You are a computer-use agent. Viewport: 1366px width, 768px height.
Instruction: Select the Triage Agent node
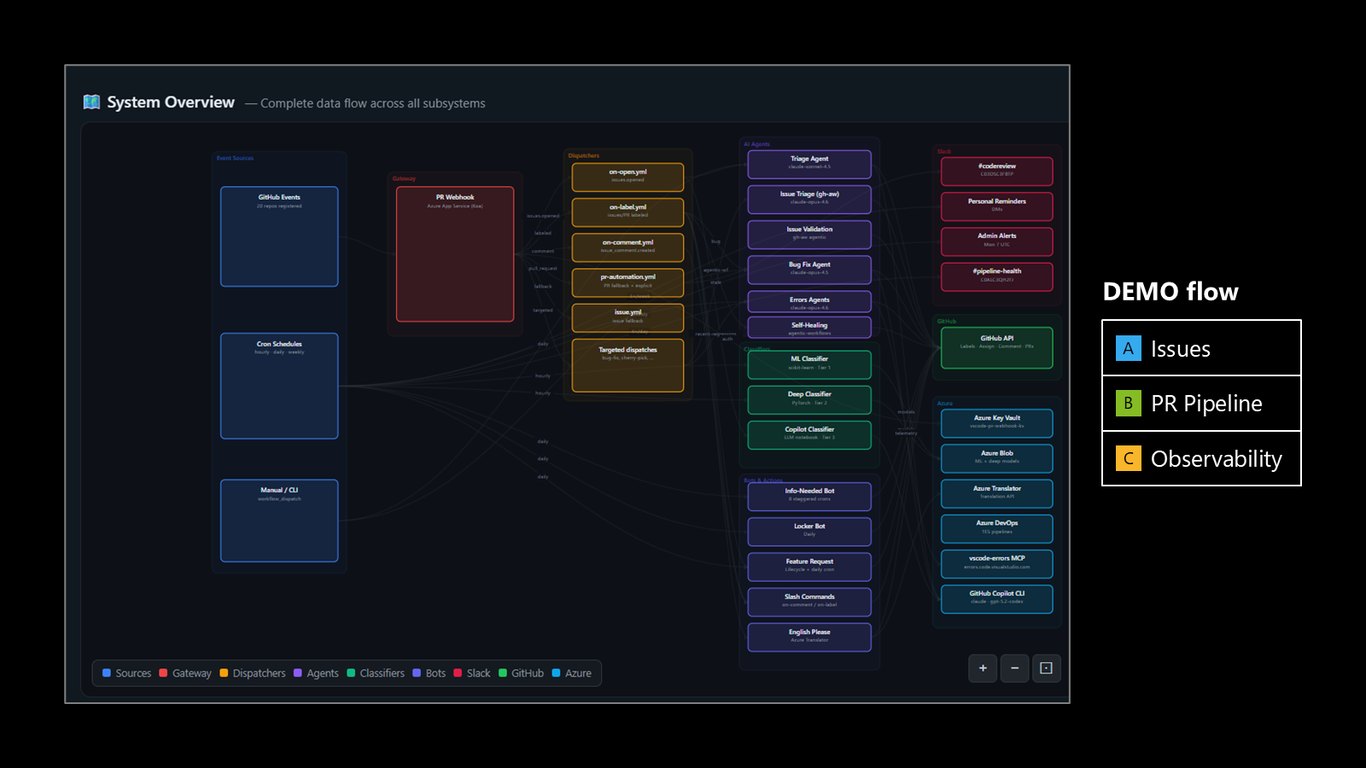809,164
